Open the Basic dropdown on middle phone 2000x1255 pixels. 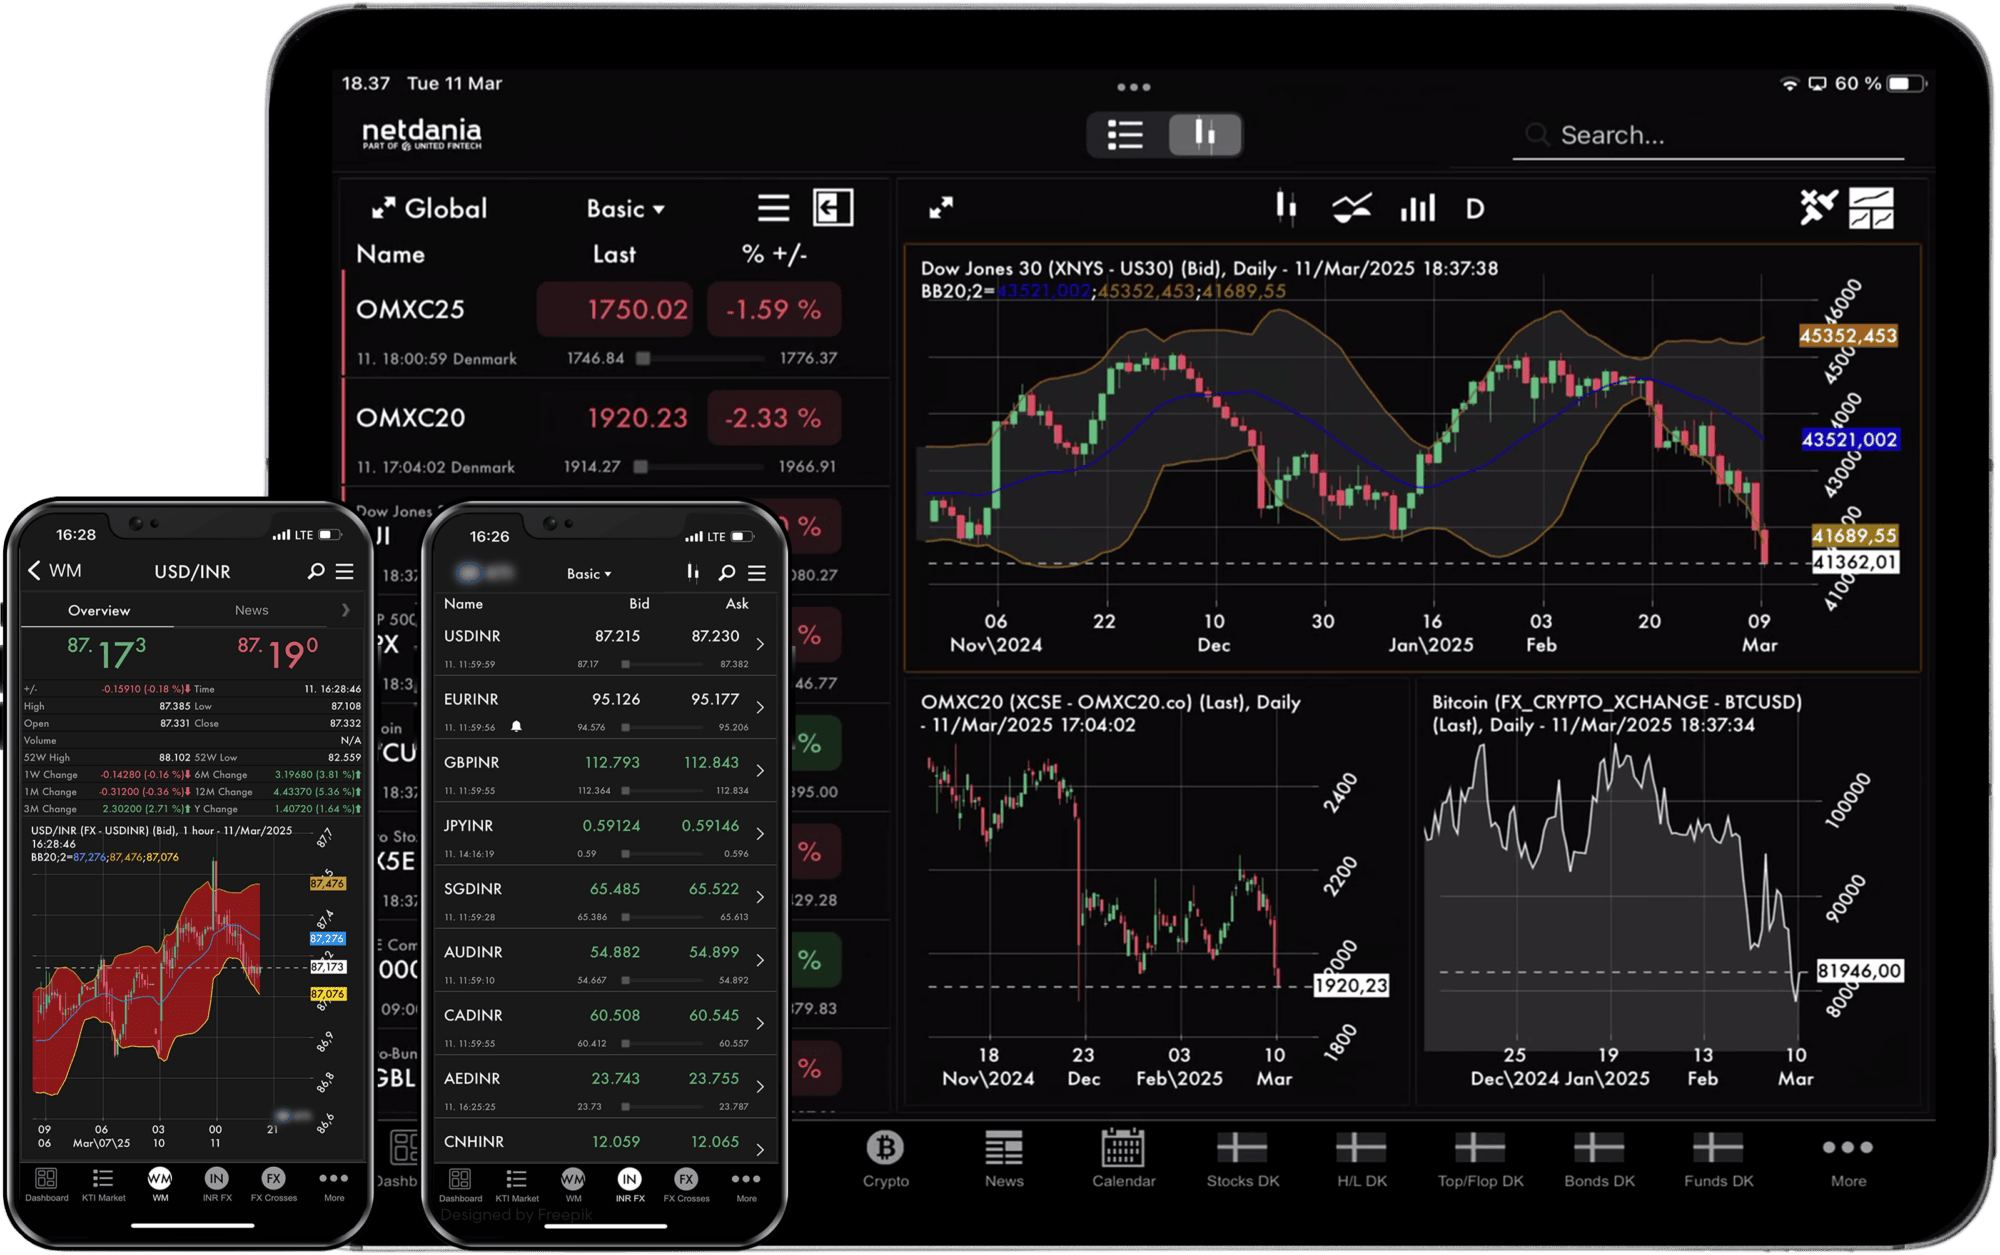(589, 574)
